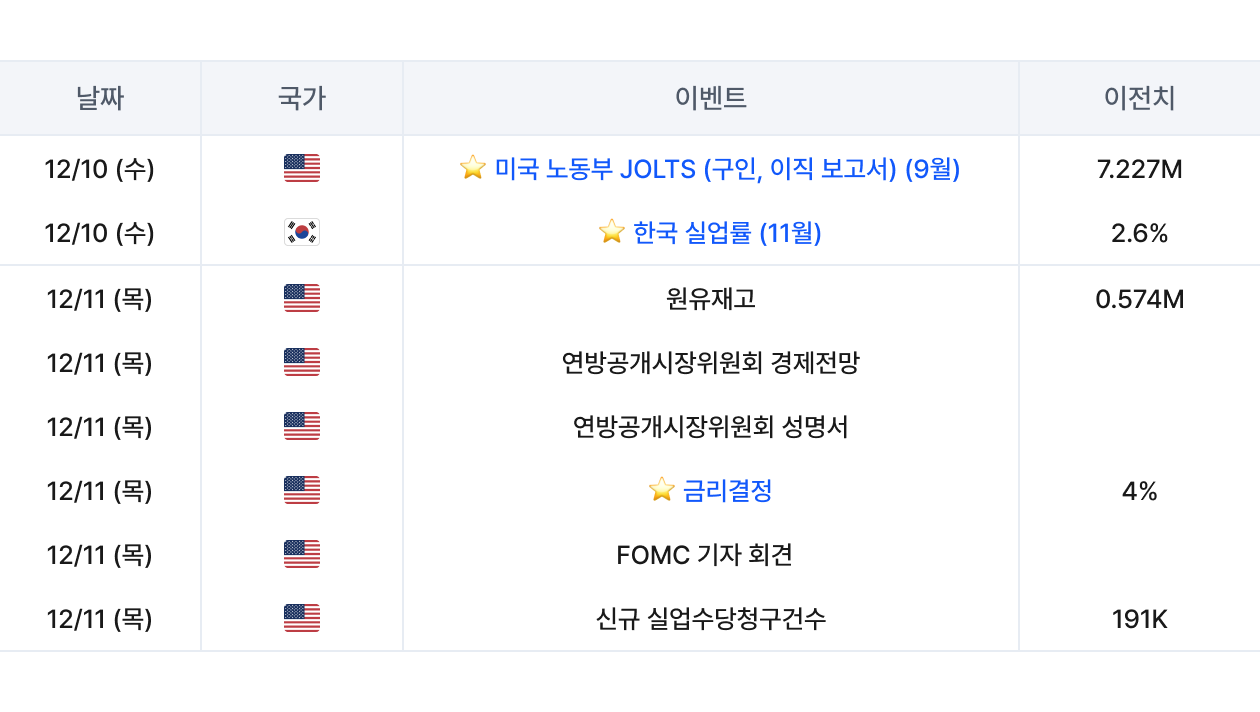Click the 191K previous value

tap(1139, 619)
